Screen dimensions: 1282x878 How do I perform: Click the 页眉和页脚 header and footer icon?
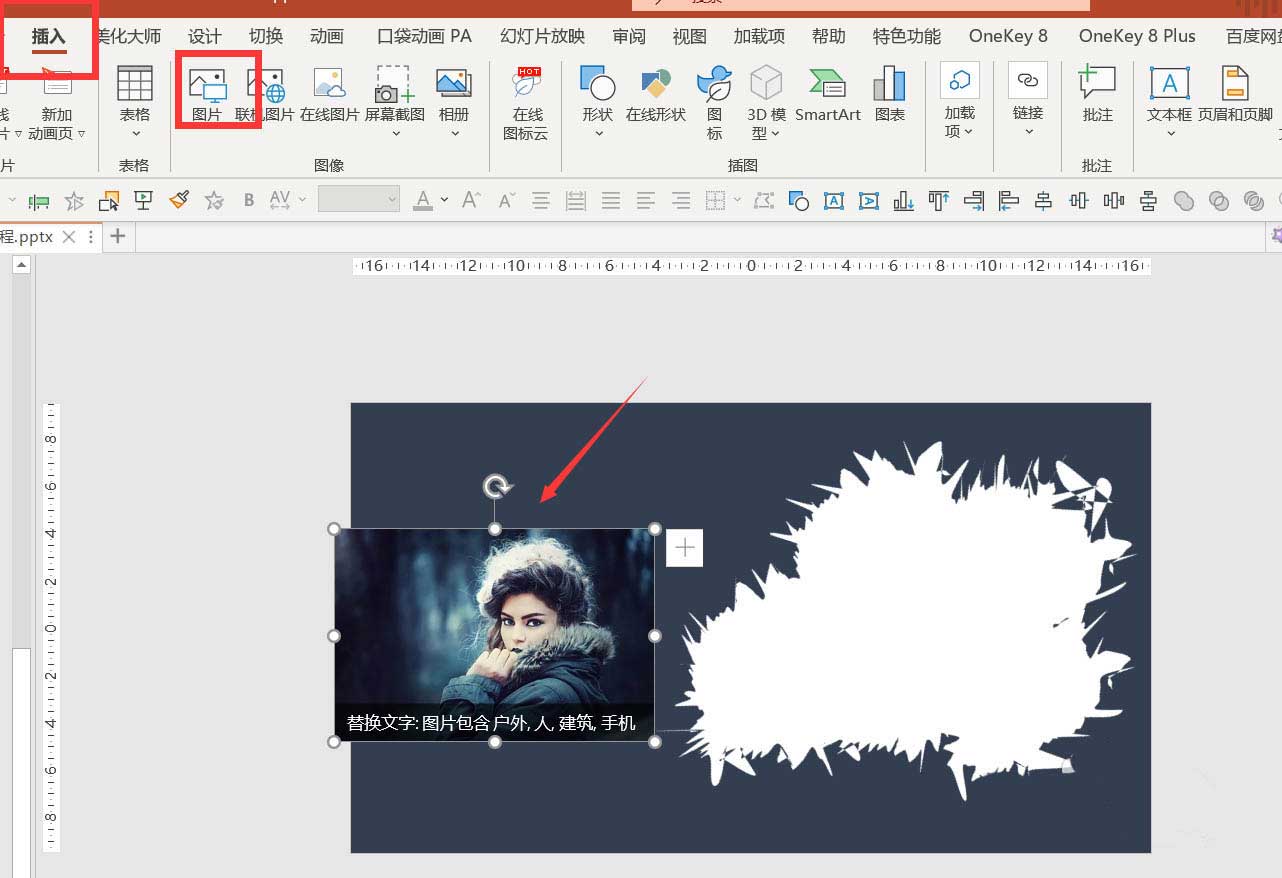[x=1235, y=94]
